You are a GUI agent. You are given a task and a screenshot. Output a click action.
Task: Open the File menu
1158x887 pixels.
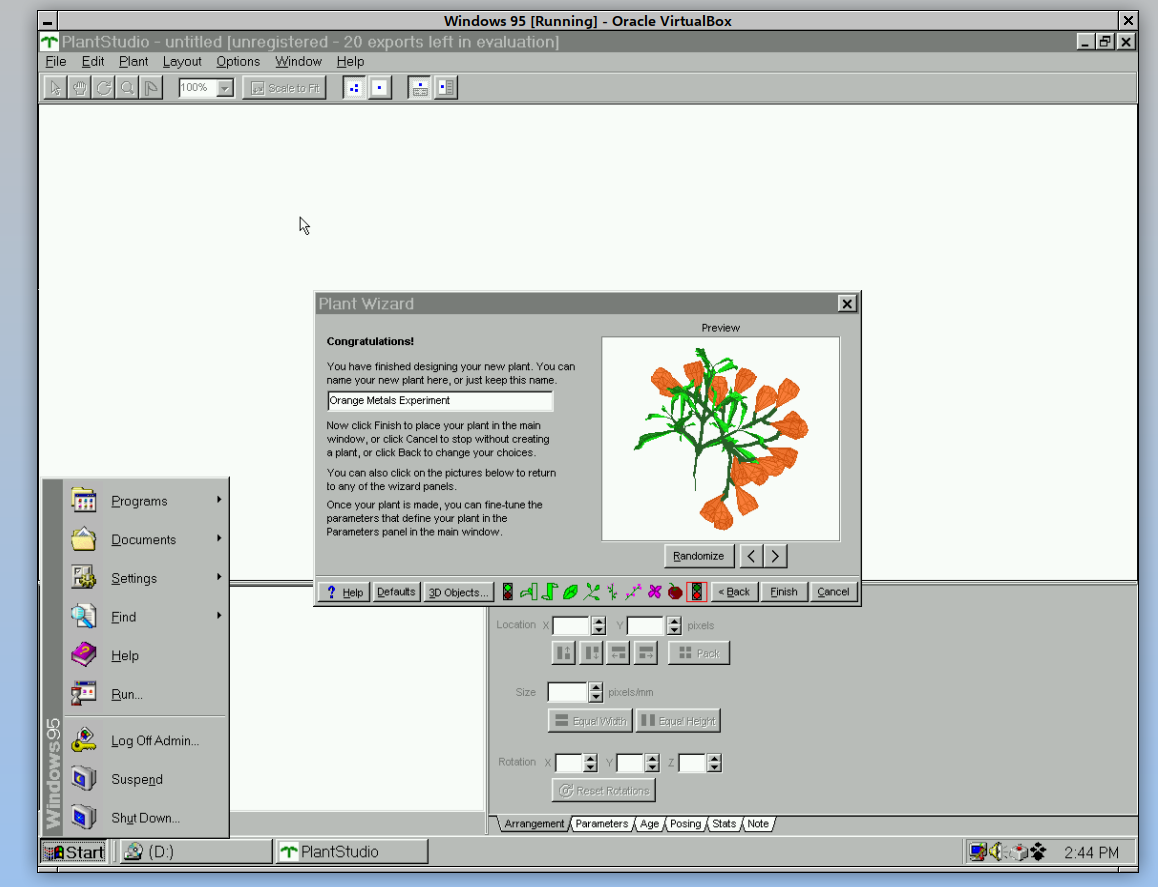[x=55, y=61]
